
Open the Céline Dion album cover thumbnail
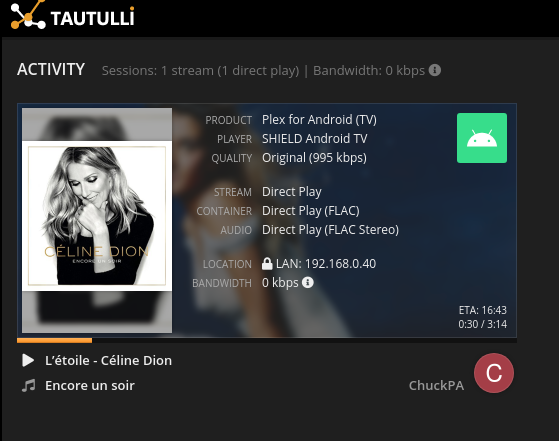97,220
